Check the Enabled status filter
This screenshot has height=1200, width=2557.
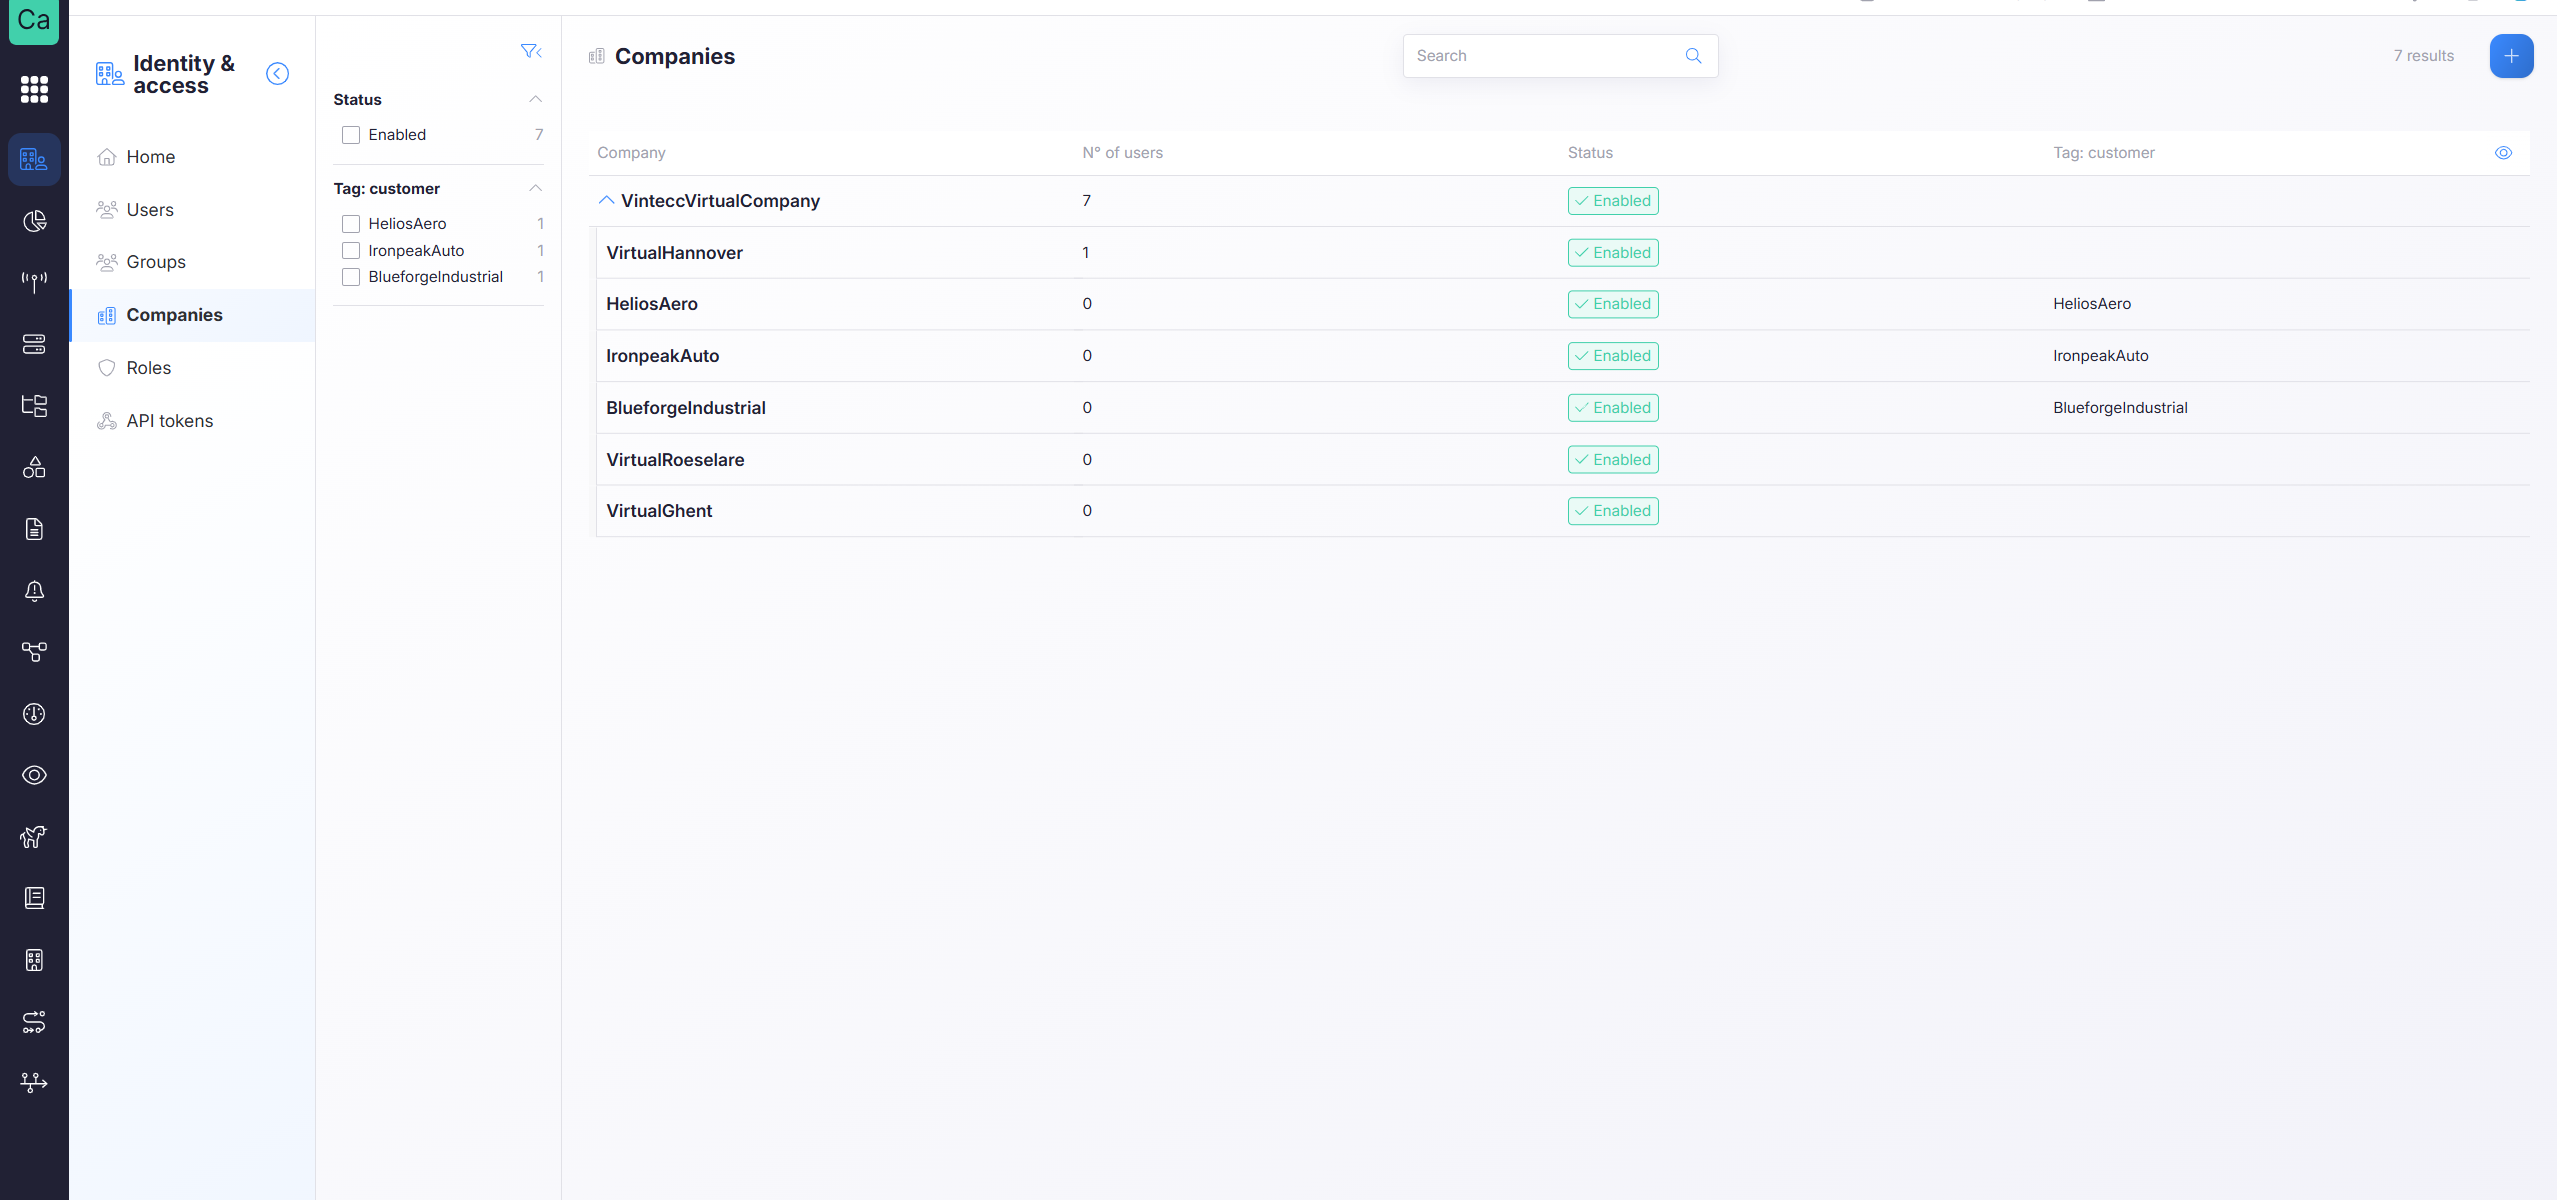351,135
